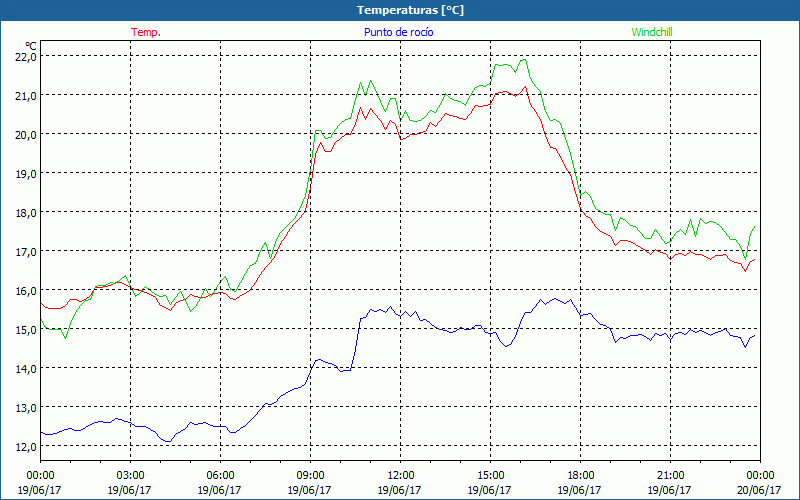Click the green Windchill legend label
This screenshot has height=500, width=800.
tap(652, 32)
